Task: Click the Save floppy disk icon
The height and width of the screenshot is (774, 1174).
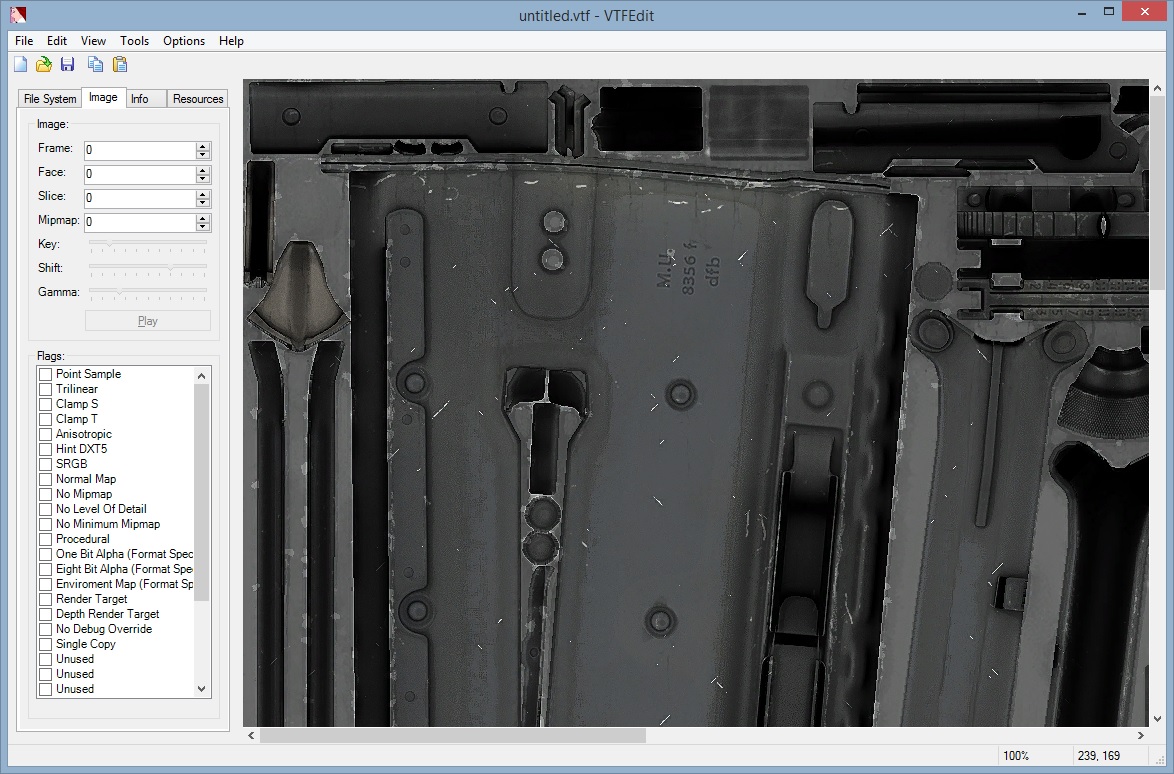Action: 67,64
